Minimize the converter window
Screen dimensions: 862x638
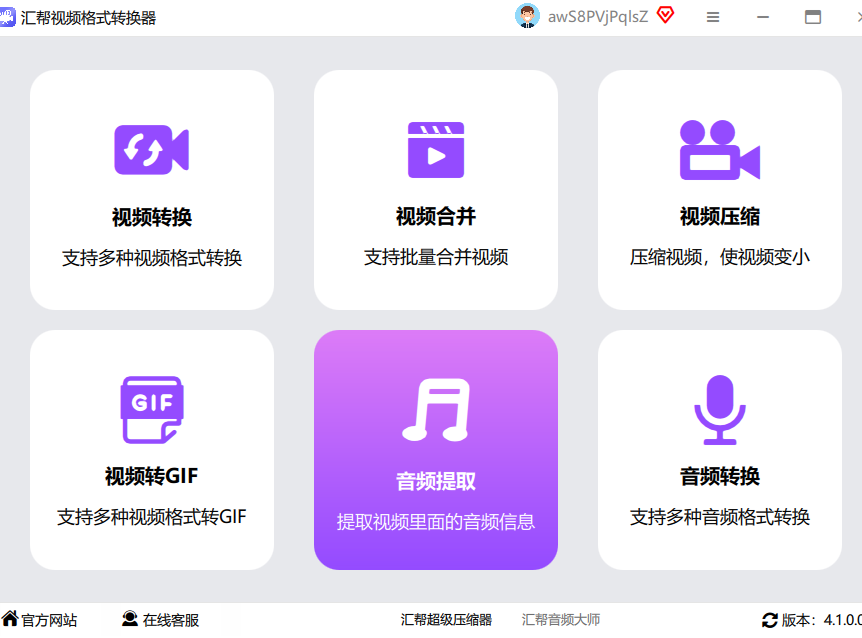pos(763,18)
